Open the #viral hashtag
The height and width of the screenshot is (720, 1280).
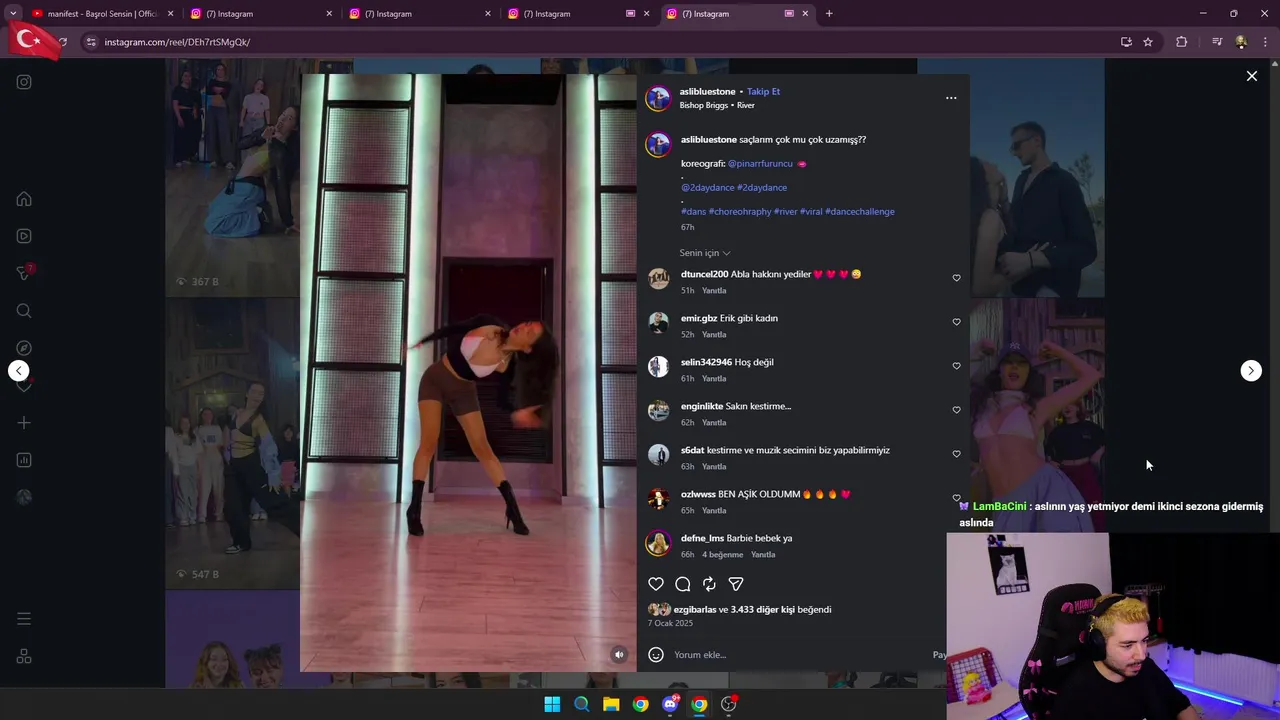[x=811, y=212]
